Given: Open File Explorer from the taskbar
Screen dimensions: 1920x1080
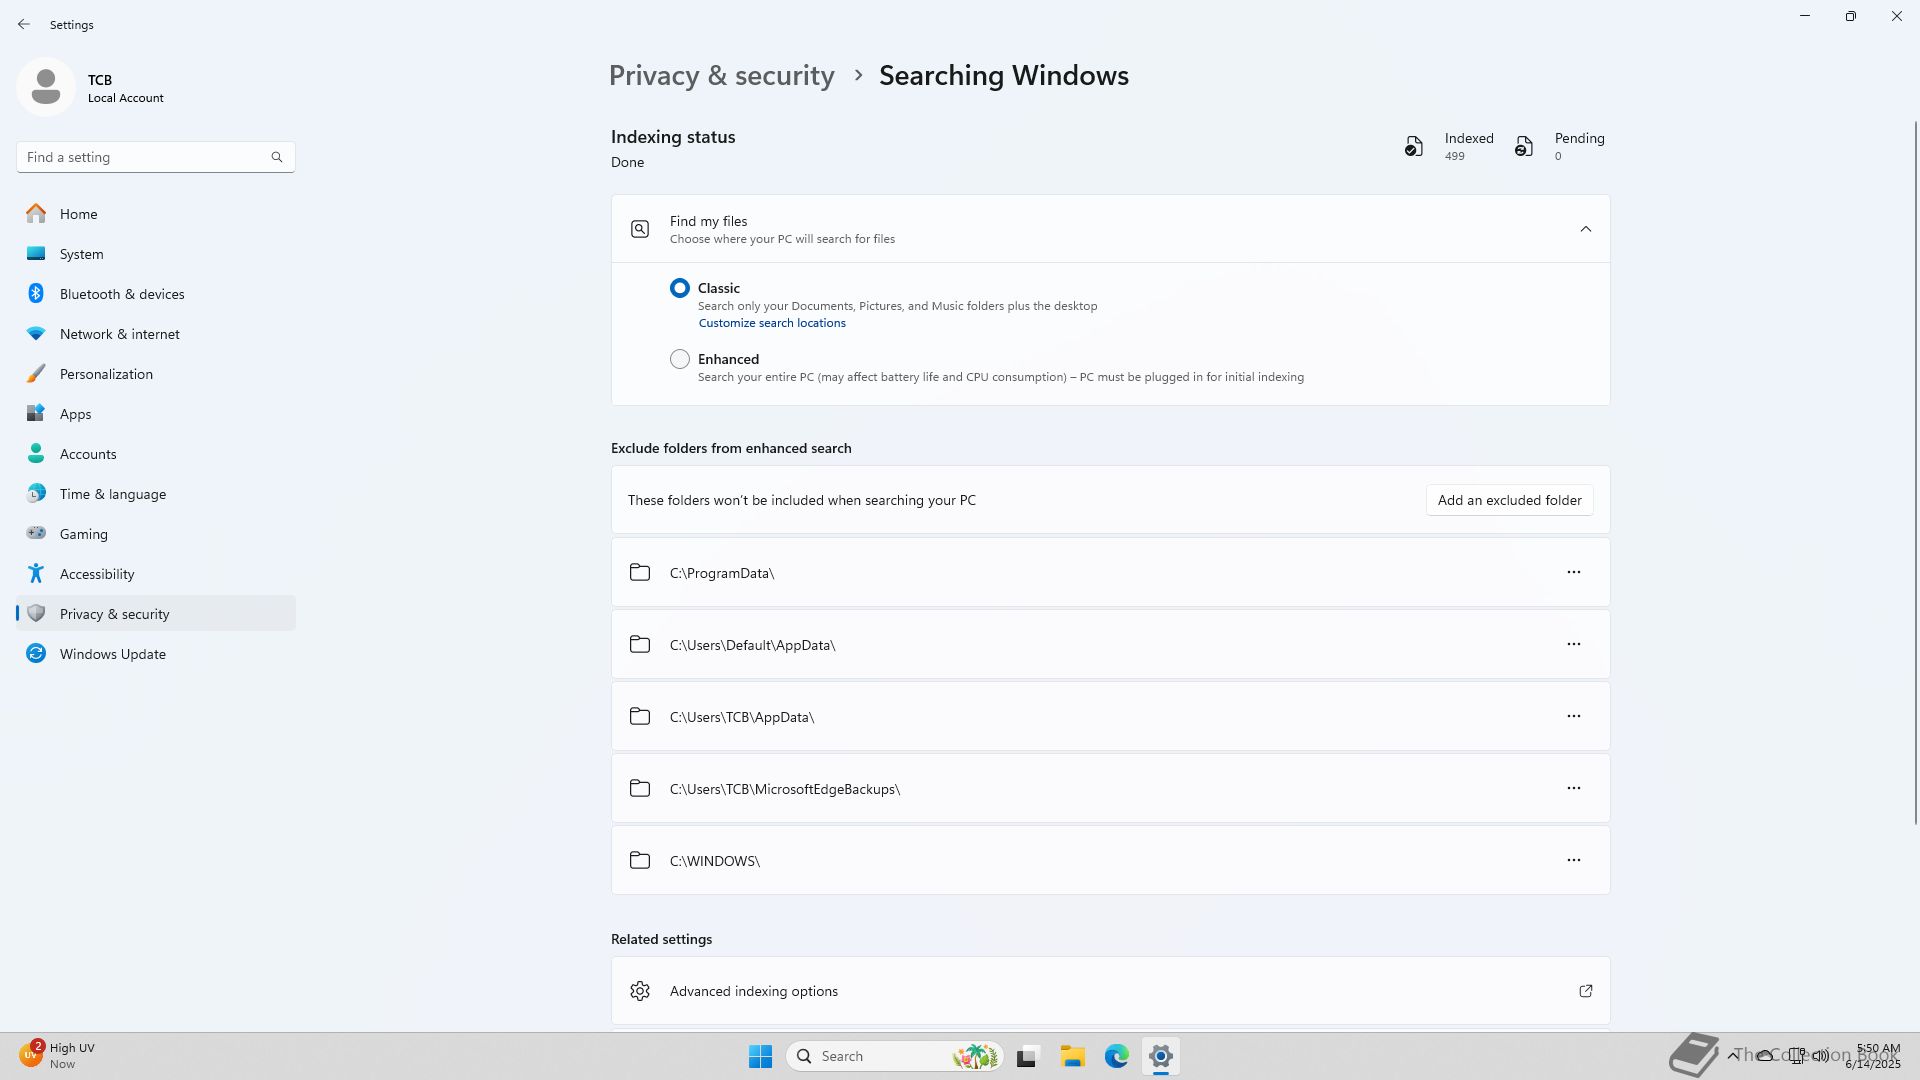Looking at the screenshot, I should [x=1072, y=1056].
